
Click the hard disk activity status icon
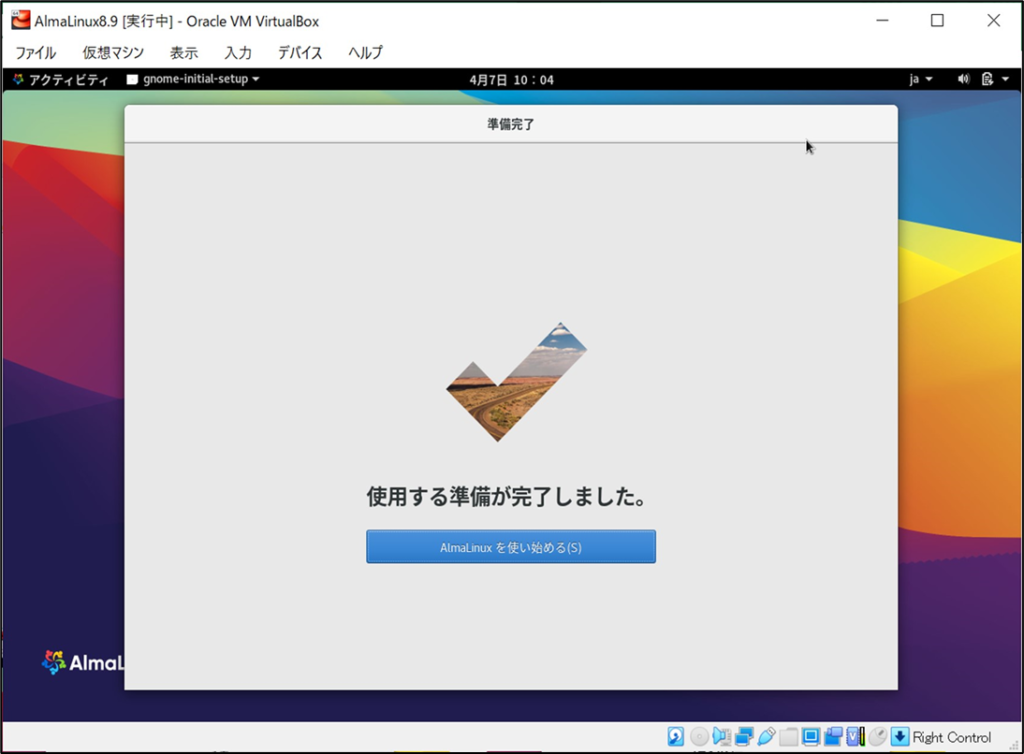tap(676, 737)
